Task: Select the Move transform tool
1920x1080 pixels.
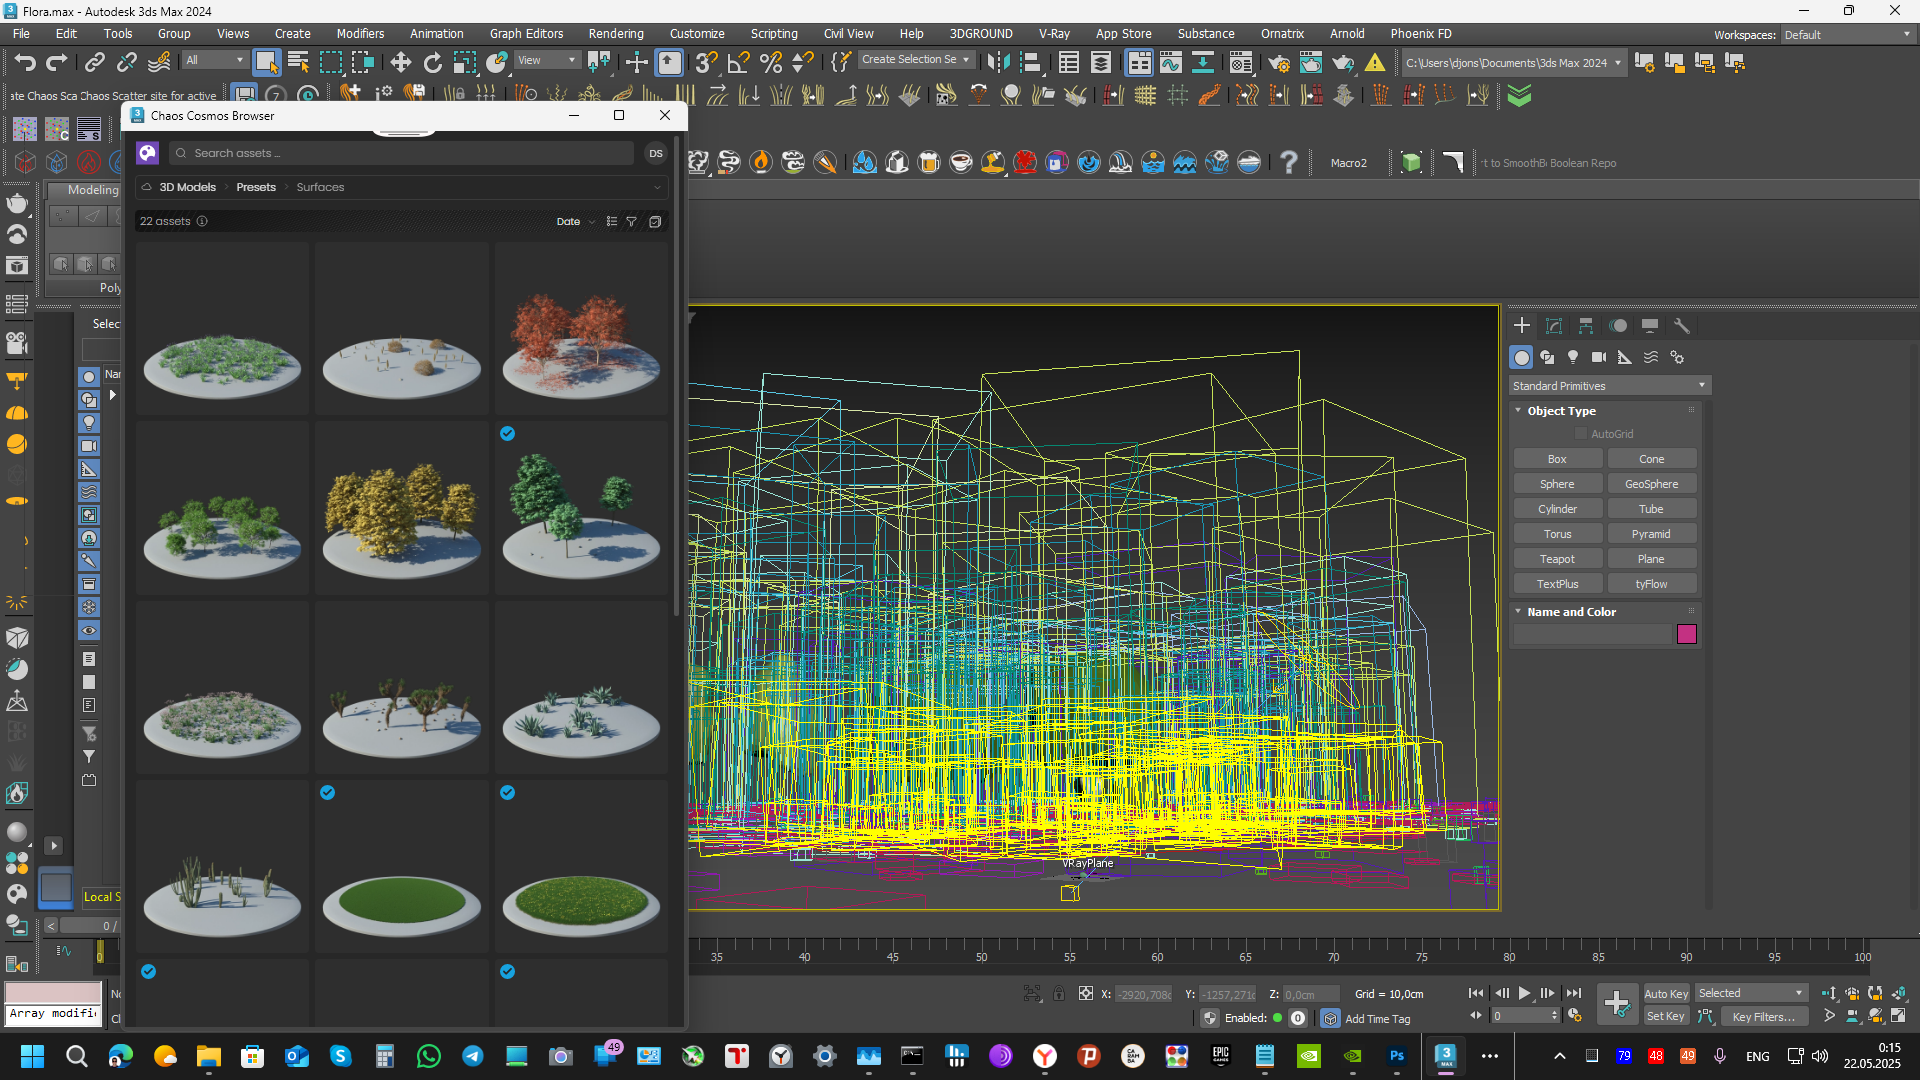Action: (x=400, y=63)
